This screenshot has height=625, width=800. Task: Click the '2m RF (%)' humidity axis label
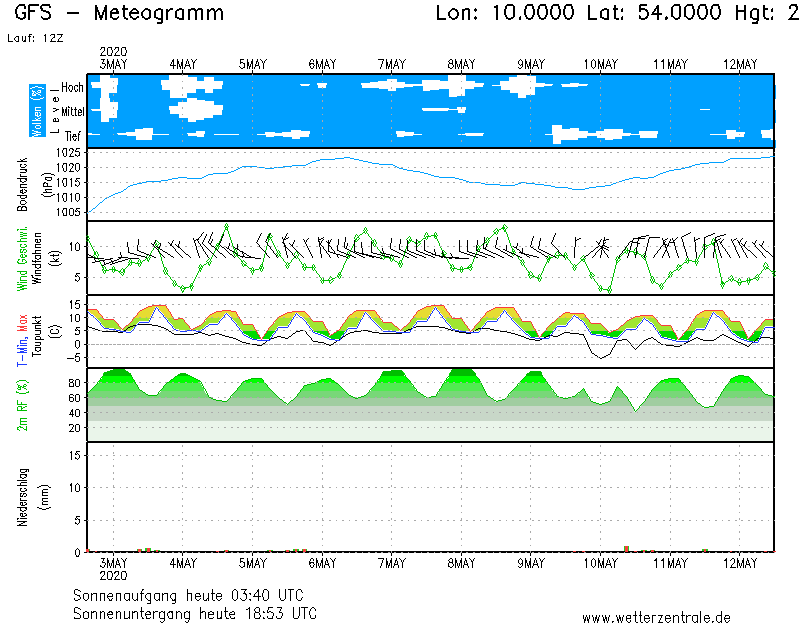(x=22, y=405)
